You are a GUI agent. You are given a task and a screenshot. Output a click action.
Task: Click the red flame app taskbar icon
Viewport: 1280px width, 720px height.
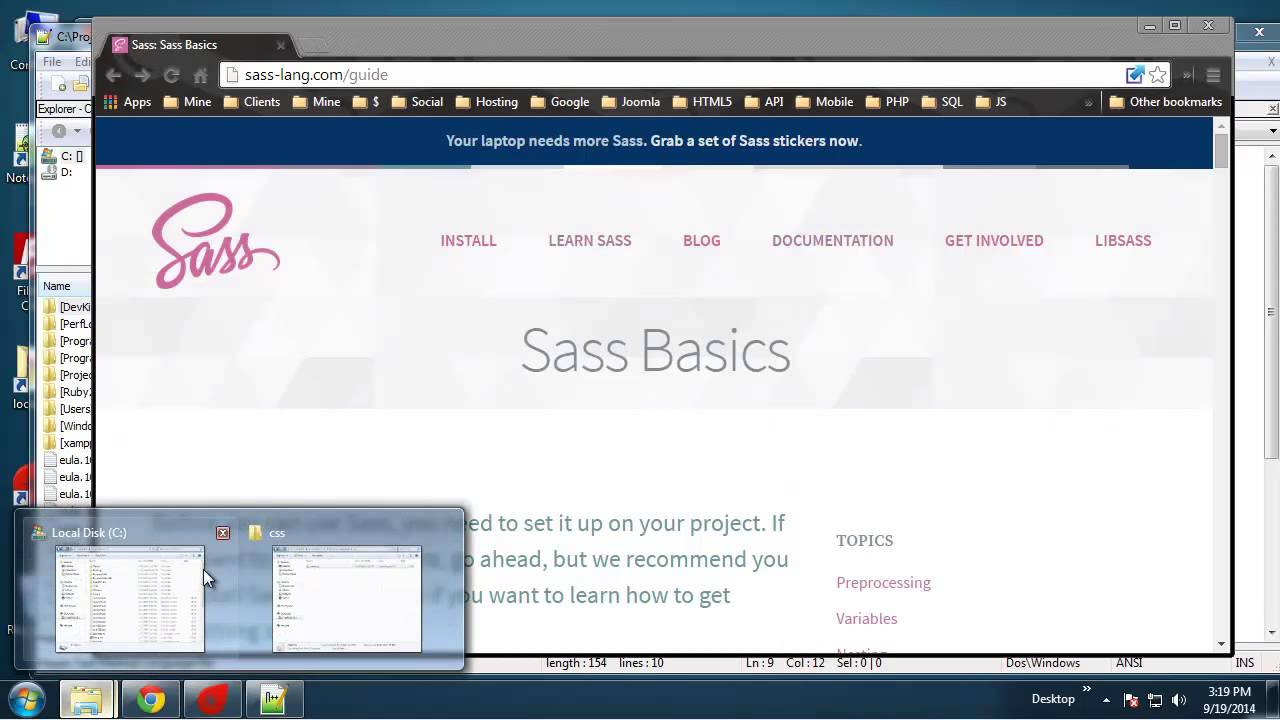pyautogui.click(x=212, y=700)
